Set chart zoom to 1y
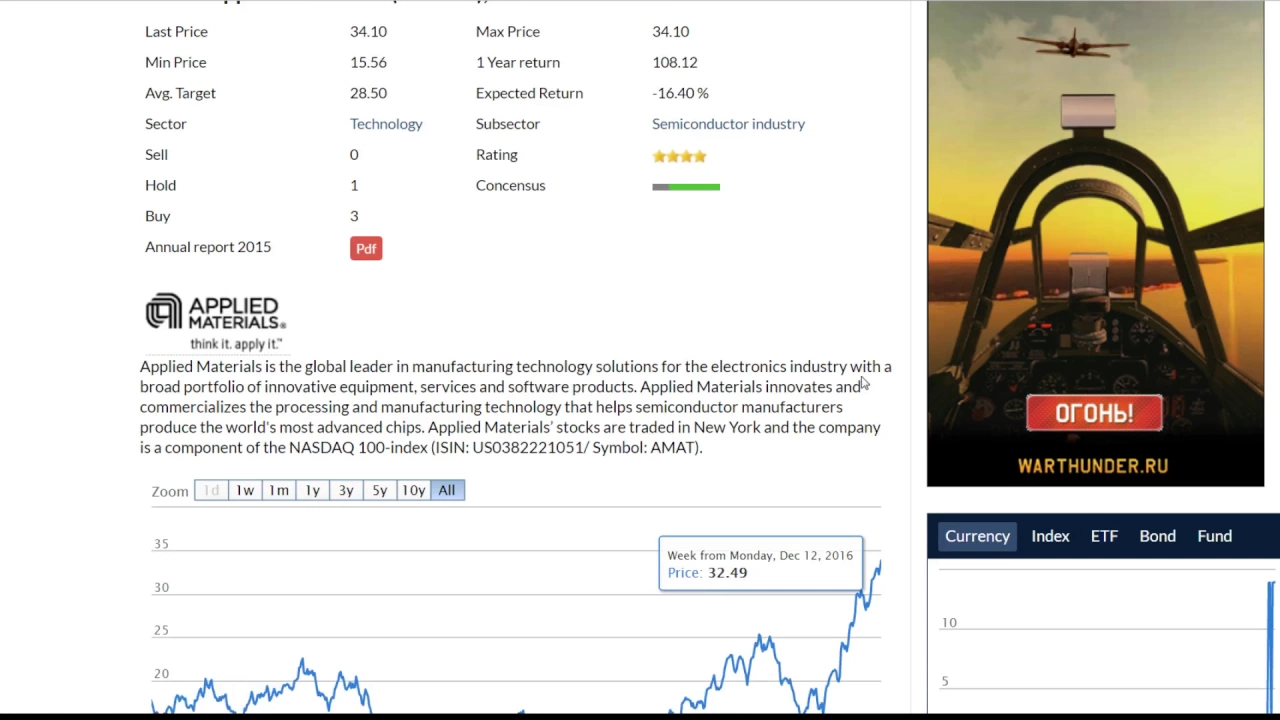The width and height of the screenshot is (1280, 720). 312,490
